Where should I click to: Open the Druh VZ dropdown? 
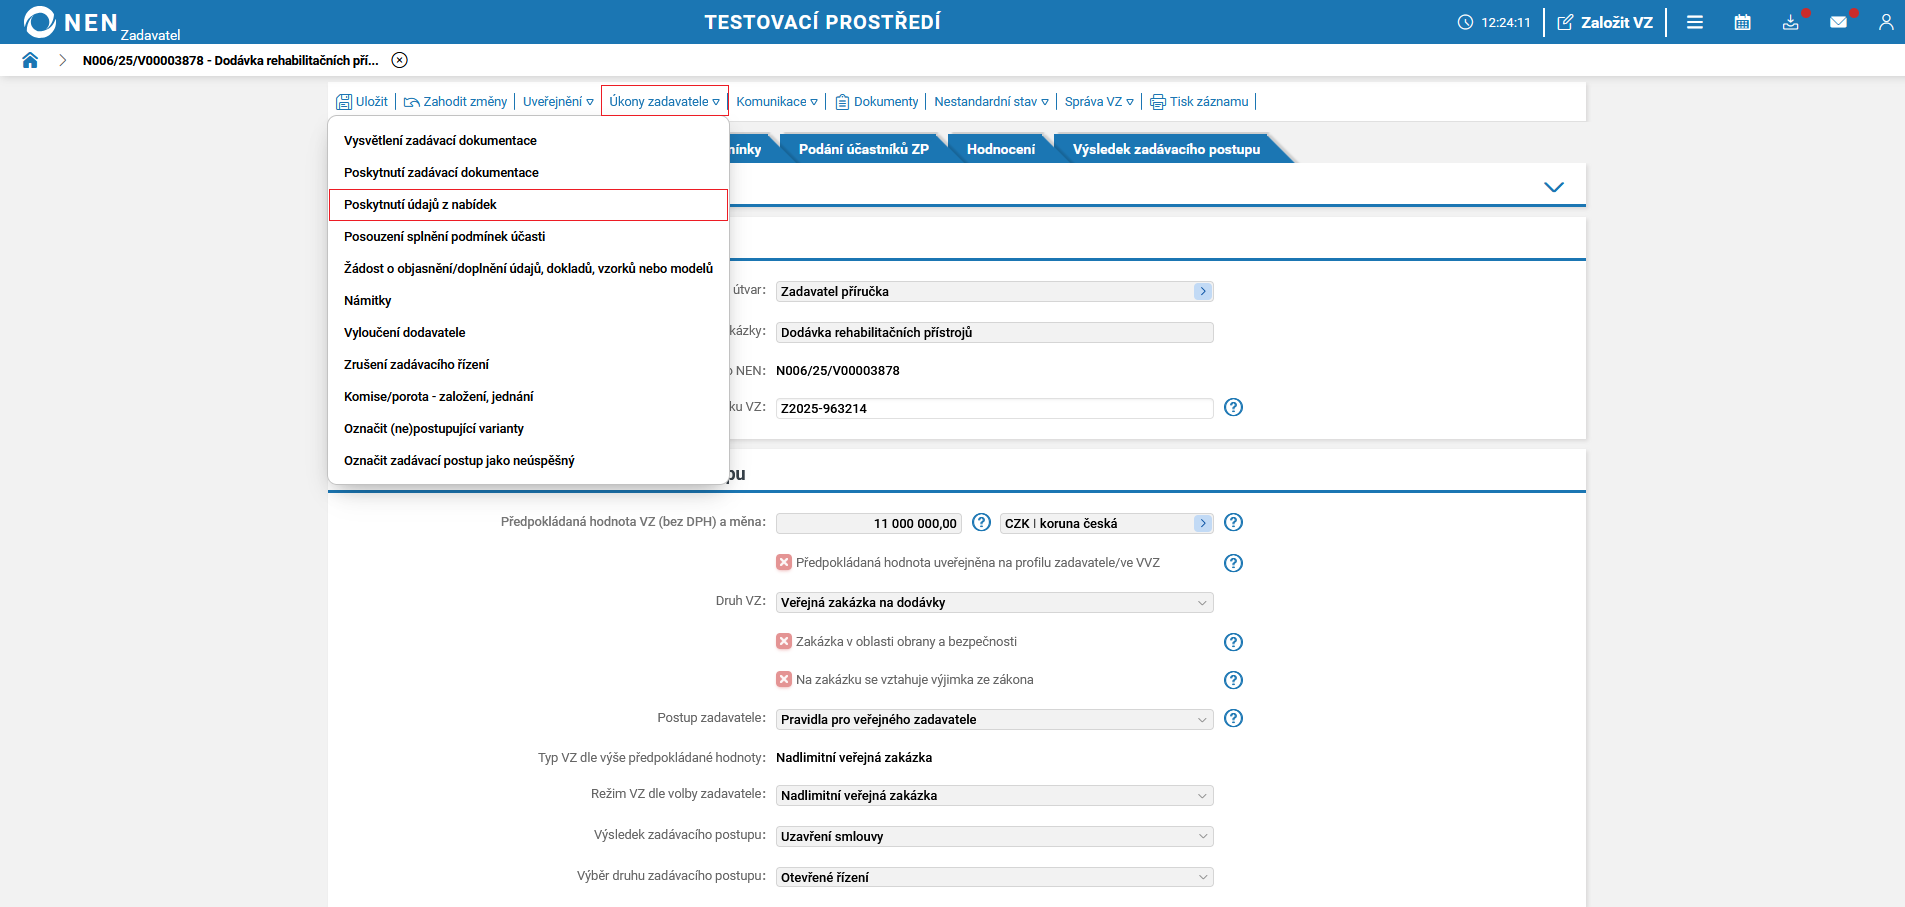(x=994, y=602)
